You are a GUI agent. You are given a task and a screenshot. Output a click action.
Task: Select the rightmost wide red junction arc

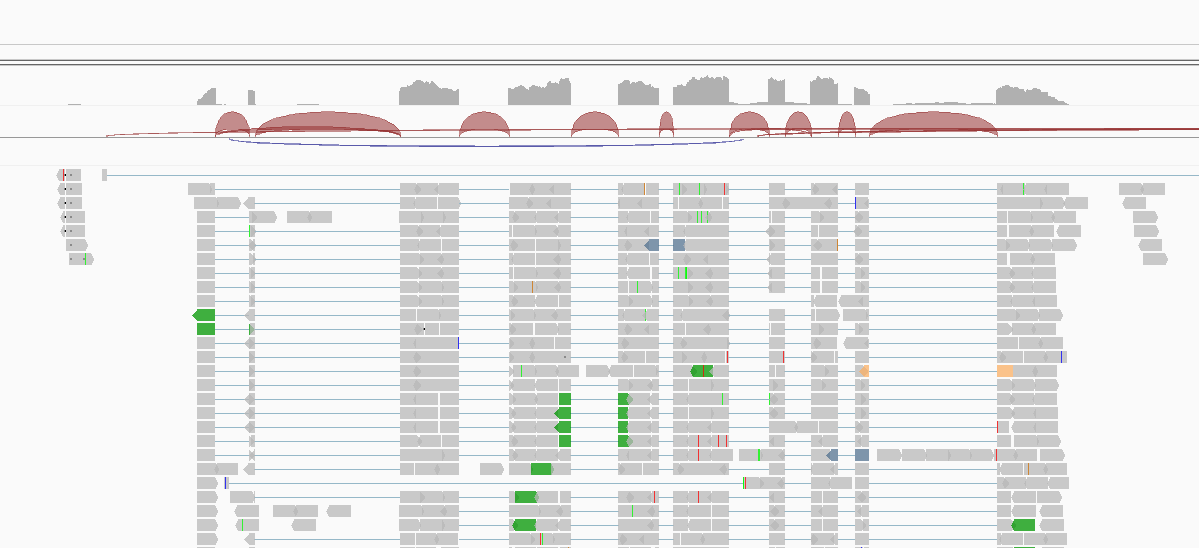(933, 120)
